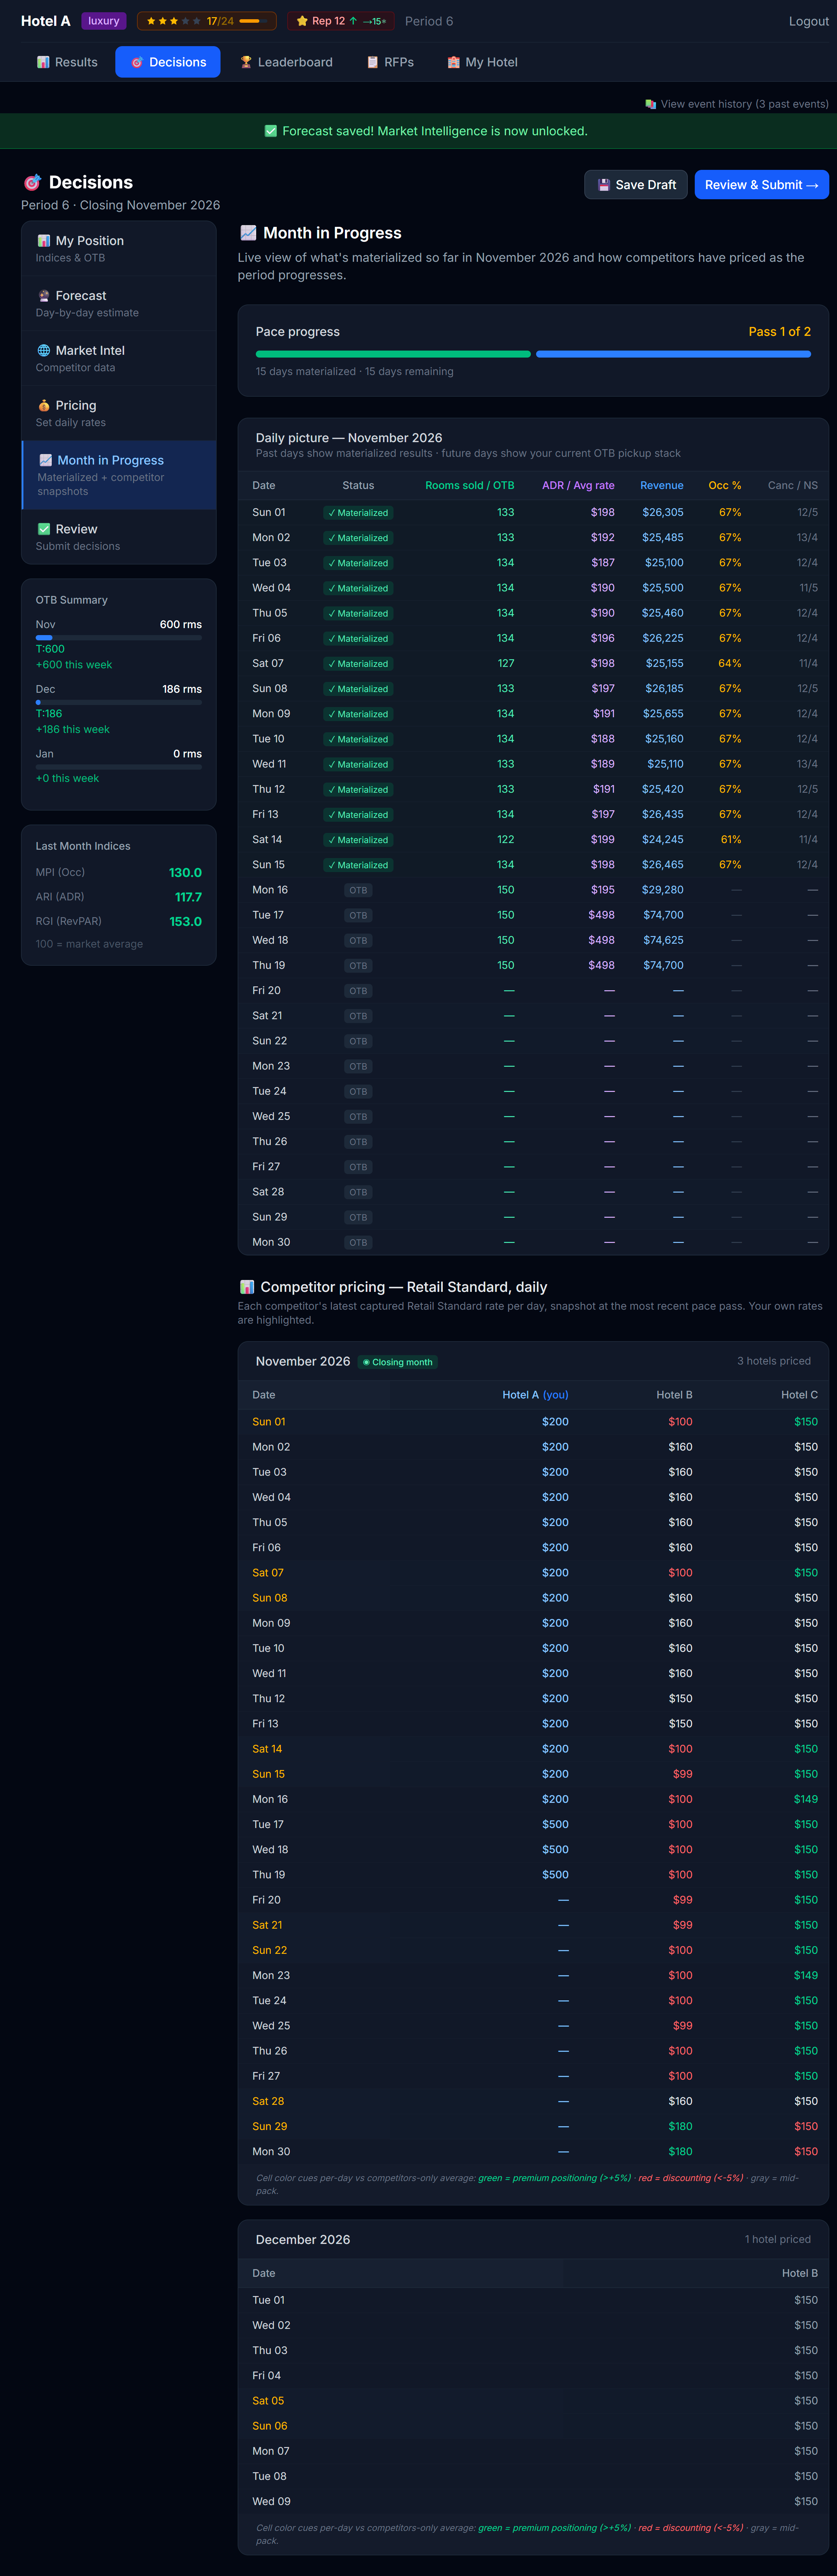Open the Leaderboard tab

click(x=286, y=62)
